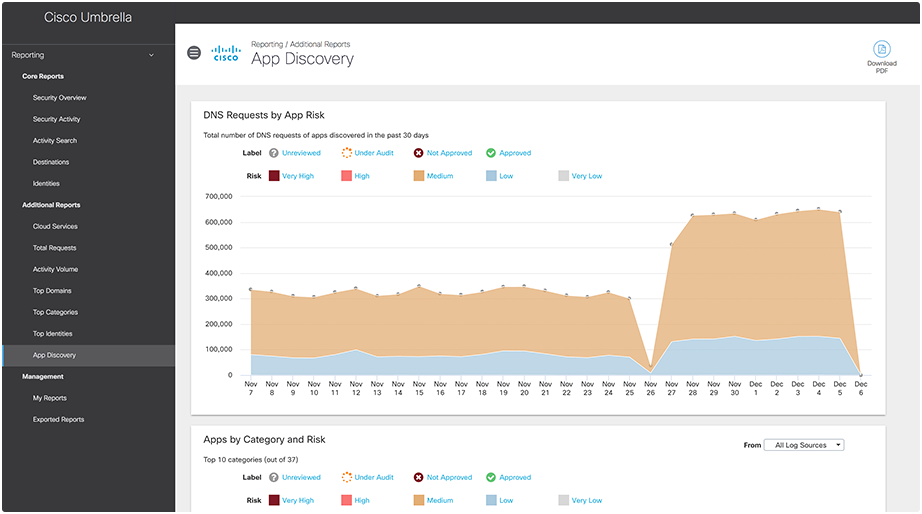
Task: Click the hamburger menu icon
Action: pyautogui.click(x=194, y=53)
